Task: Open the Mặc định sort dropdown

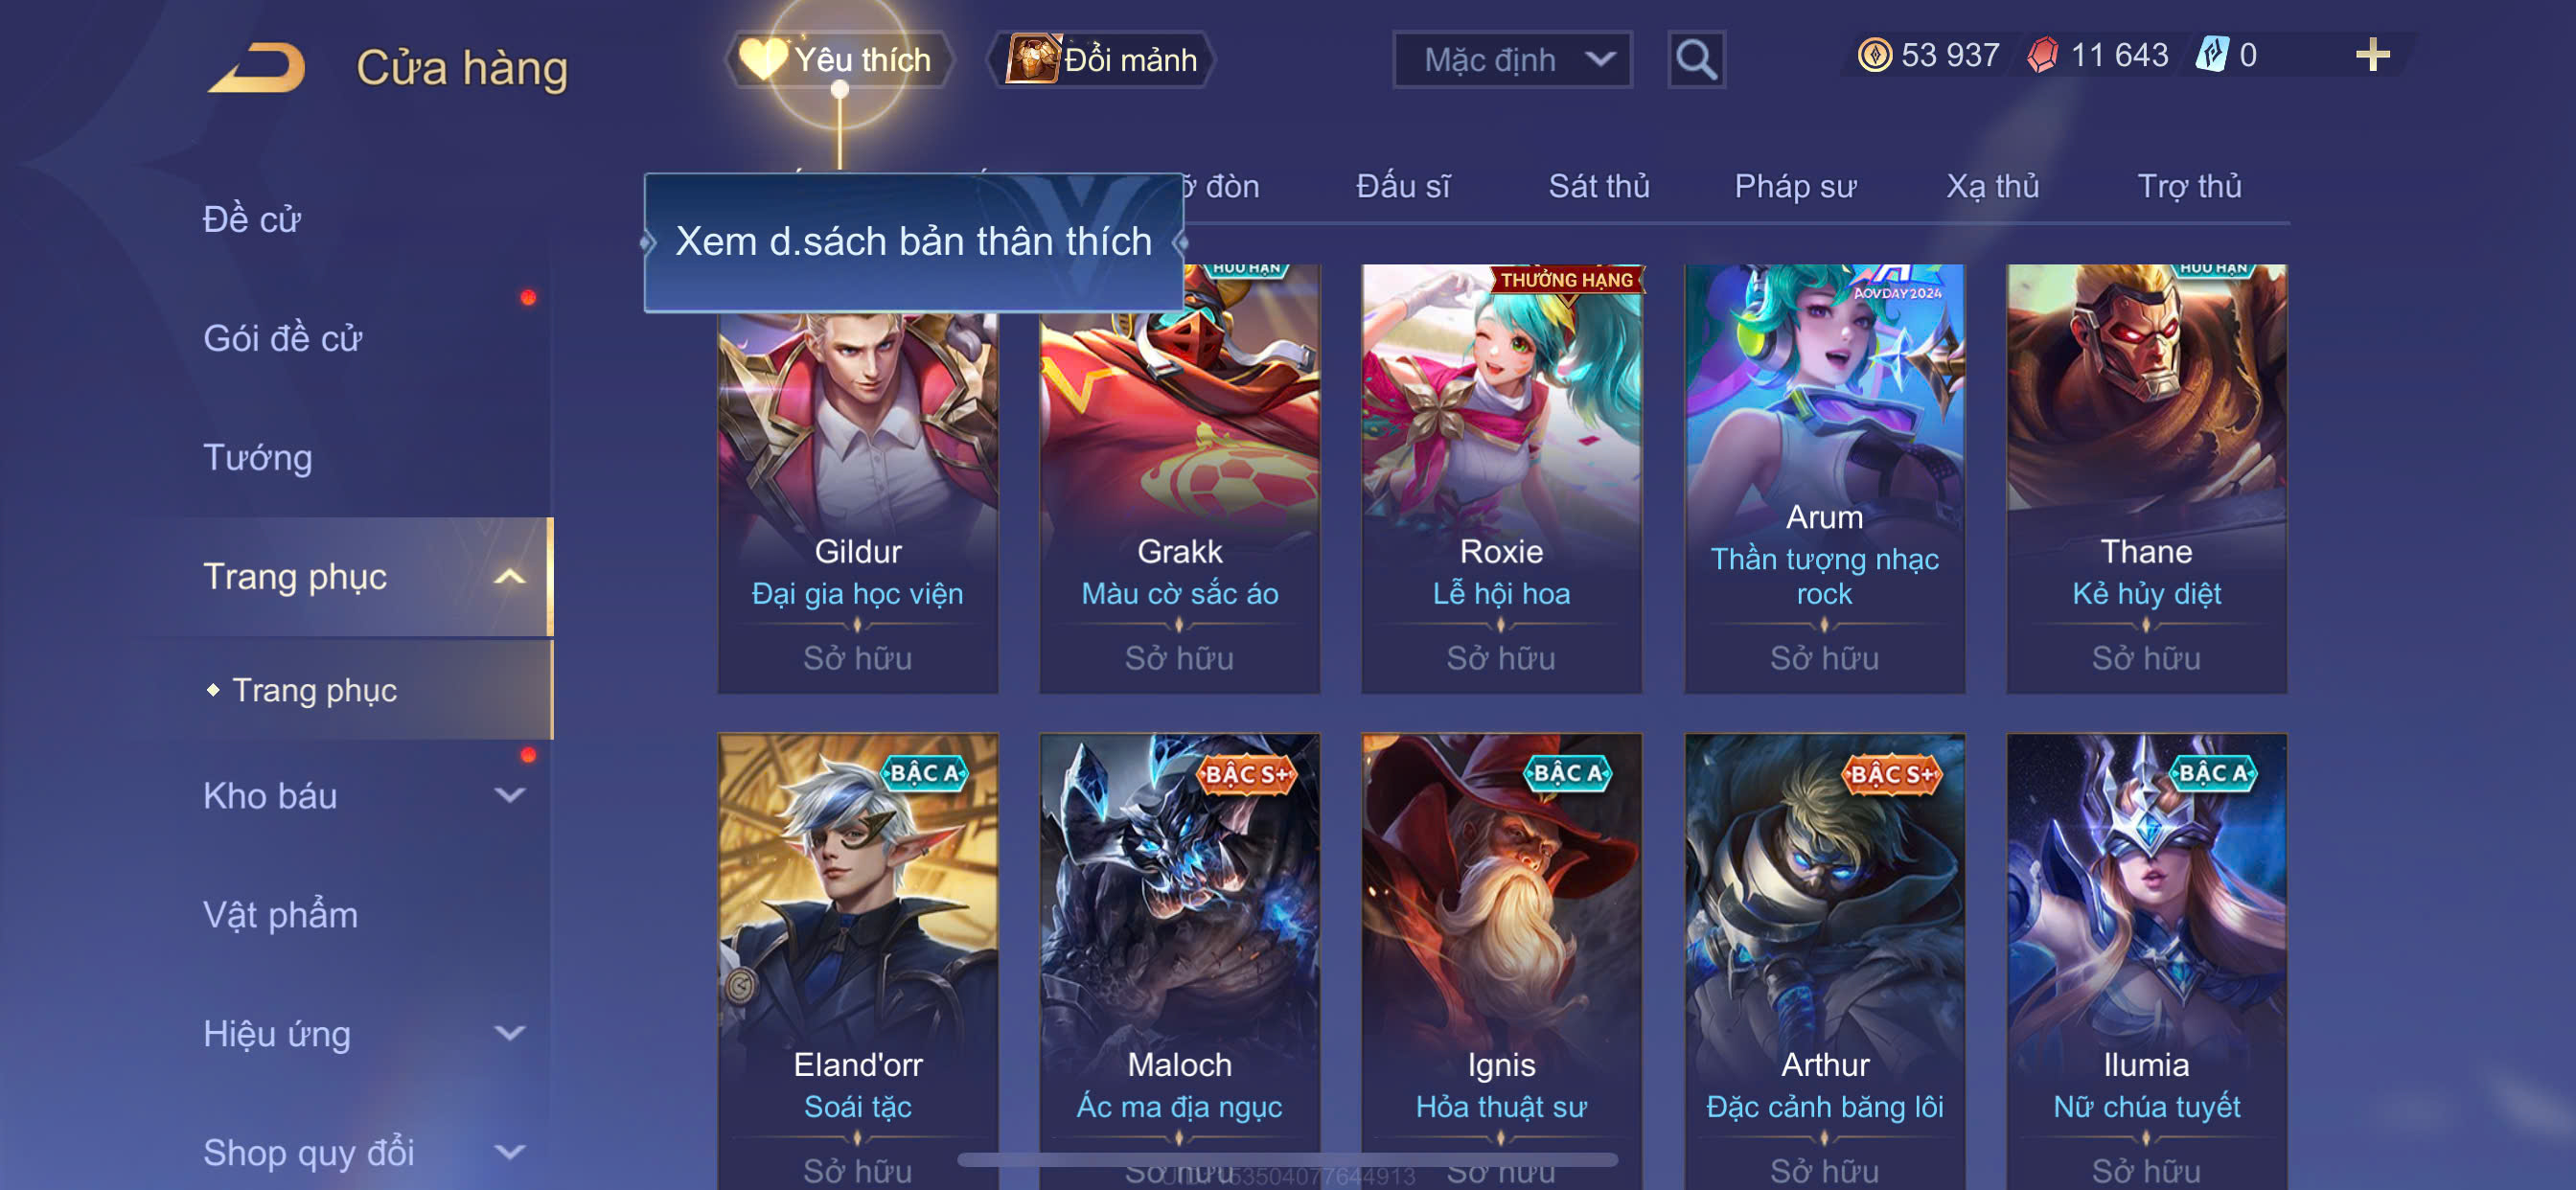Action: click(x=1512, y=60)
